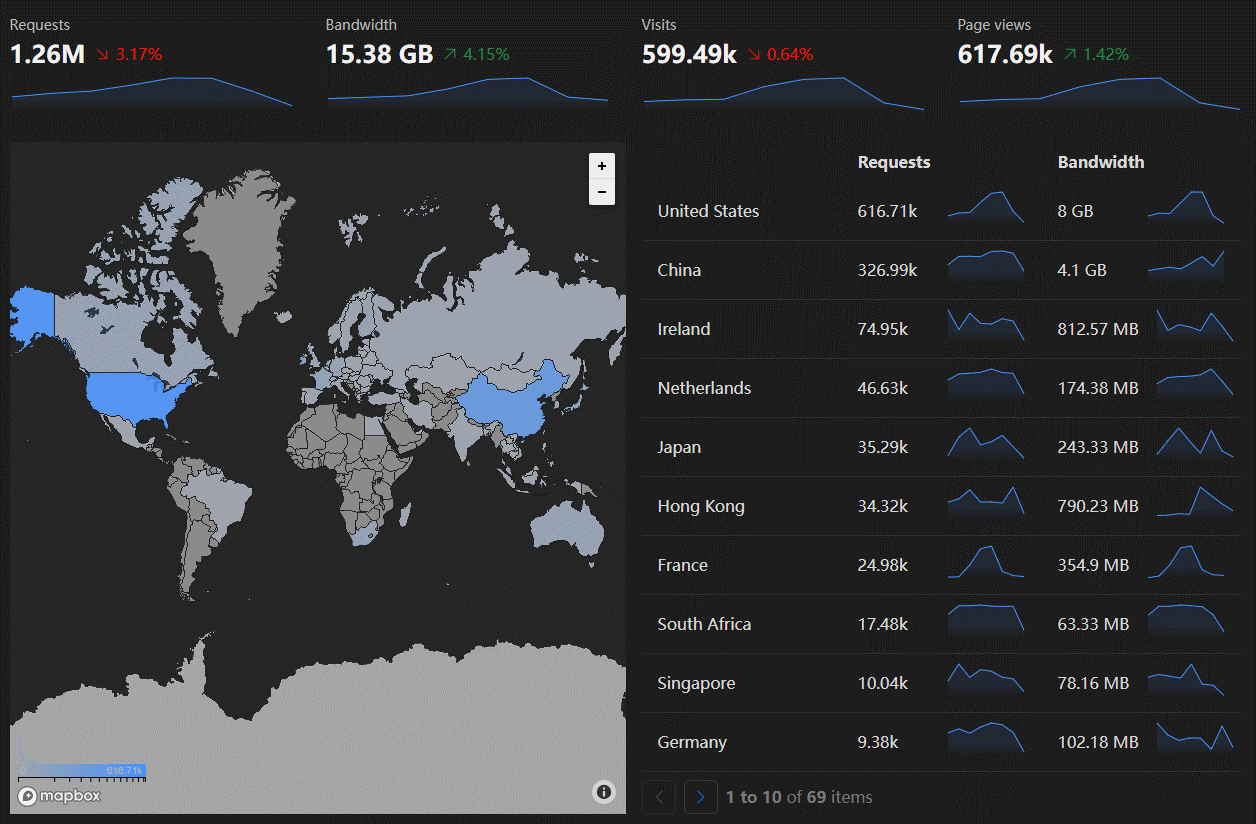Click the Ireland requests sparkline
Screen dimensions: 1256x824
[x=986, y=327]
